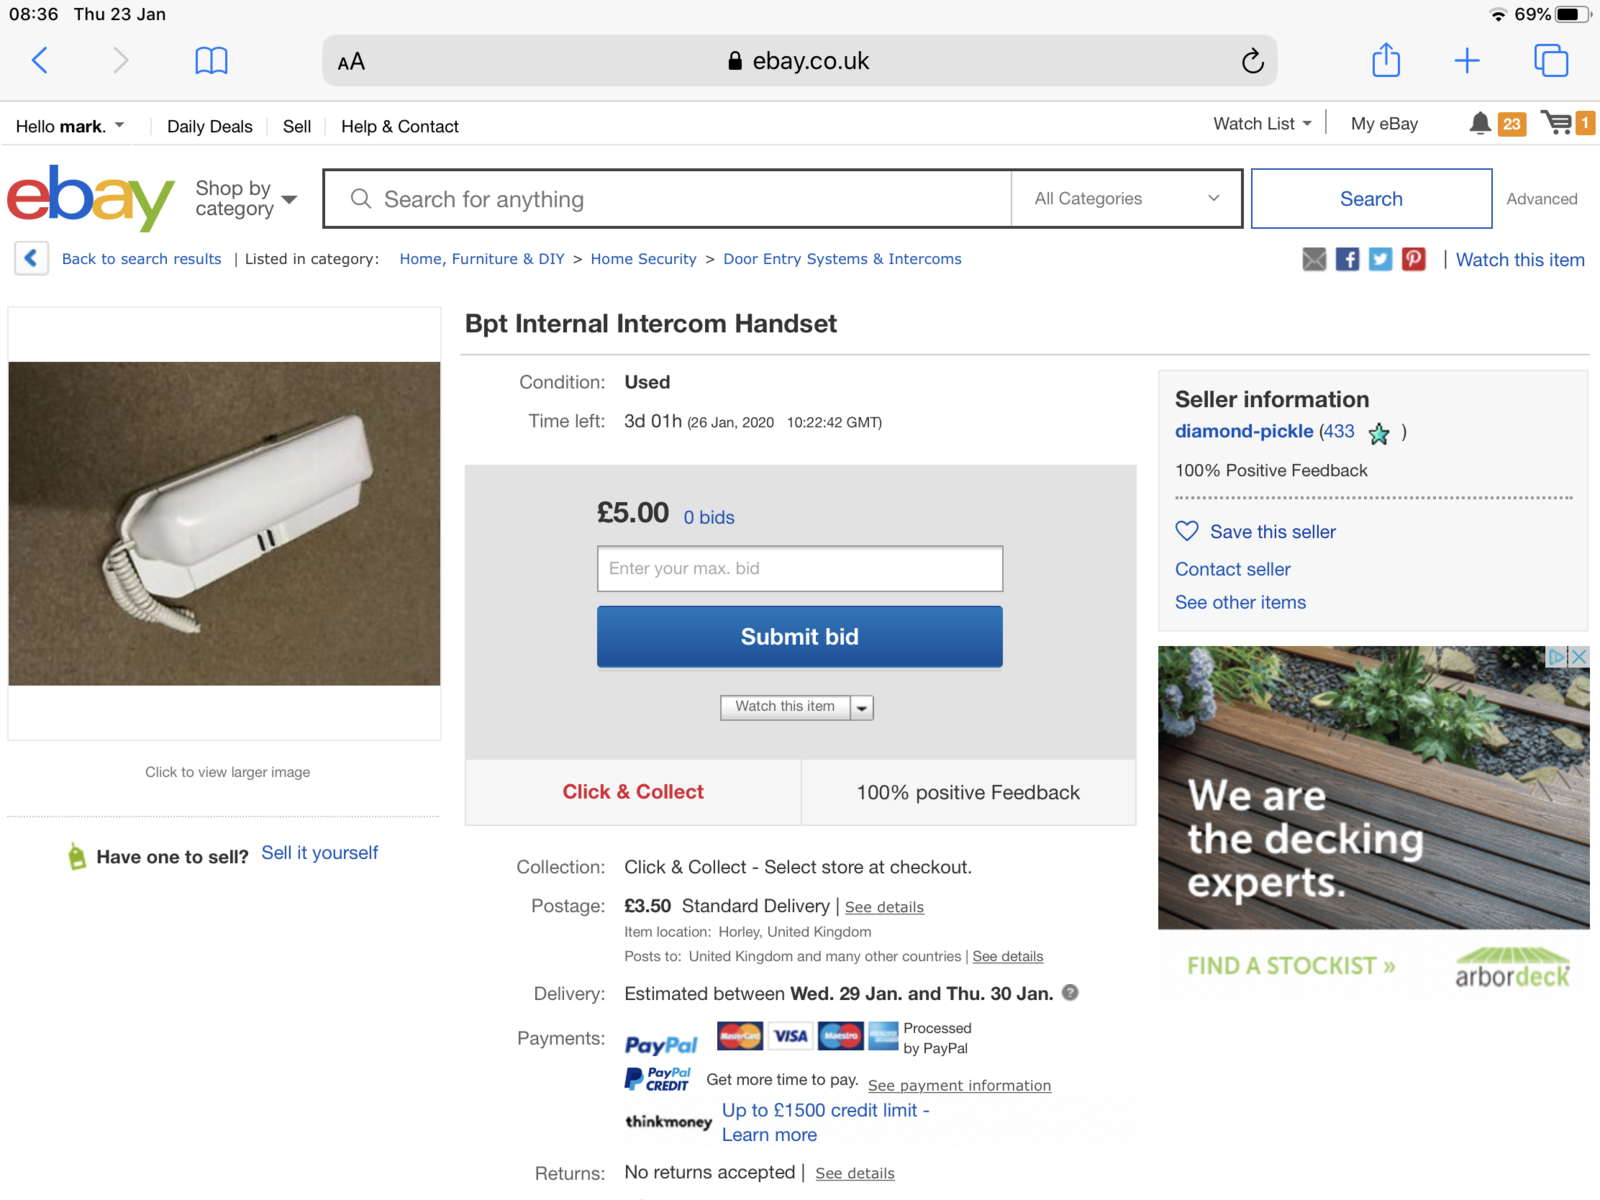The height and width of the screenshot is (1200, 1600).
Task: Share listing via Twitter icon
Action: [x=1380, y=260]
